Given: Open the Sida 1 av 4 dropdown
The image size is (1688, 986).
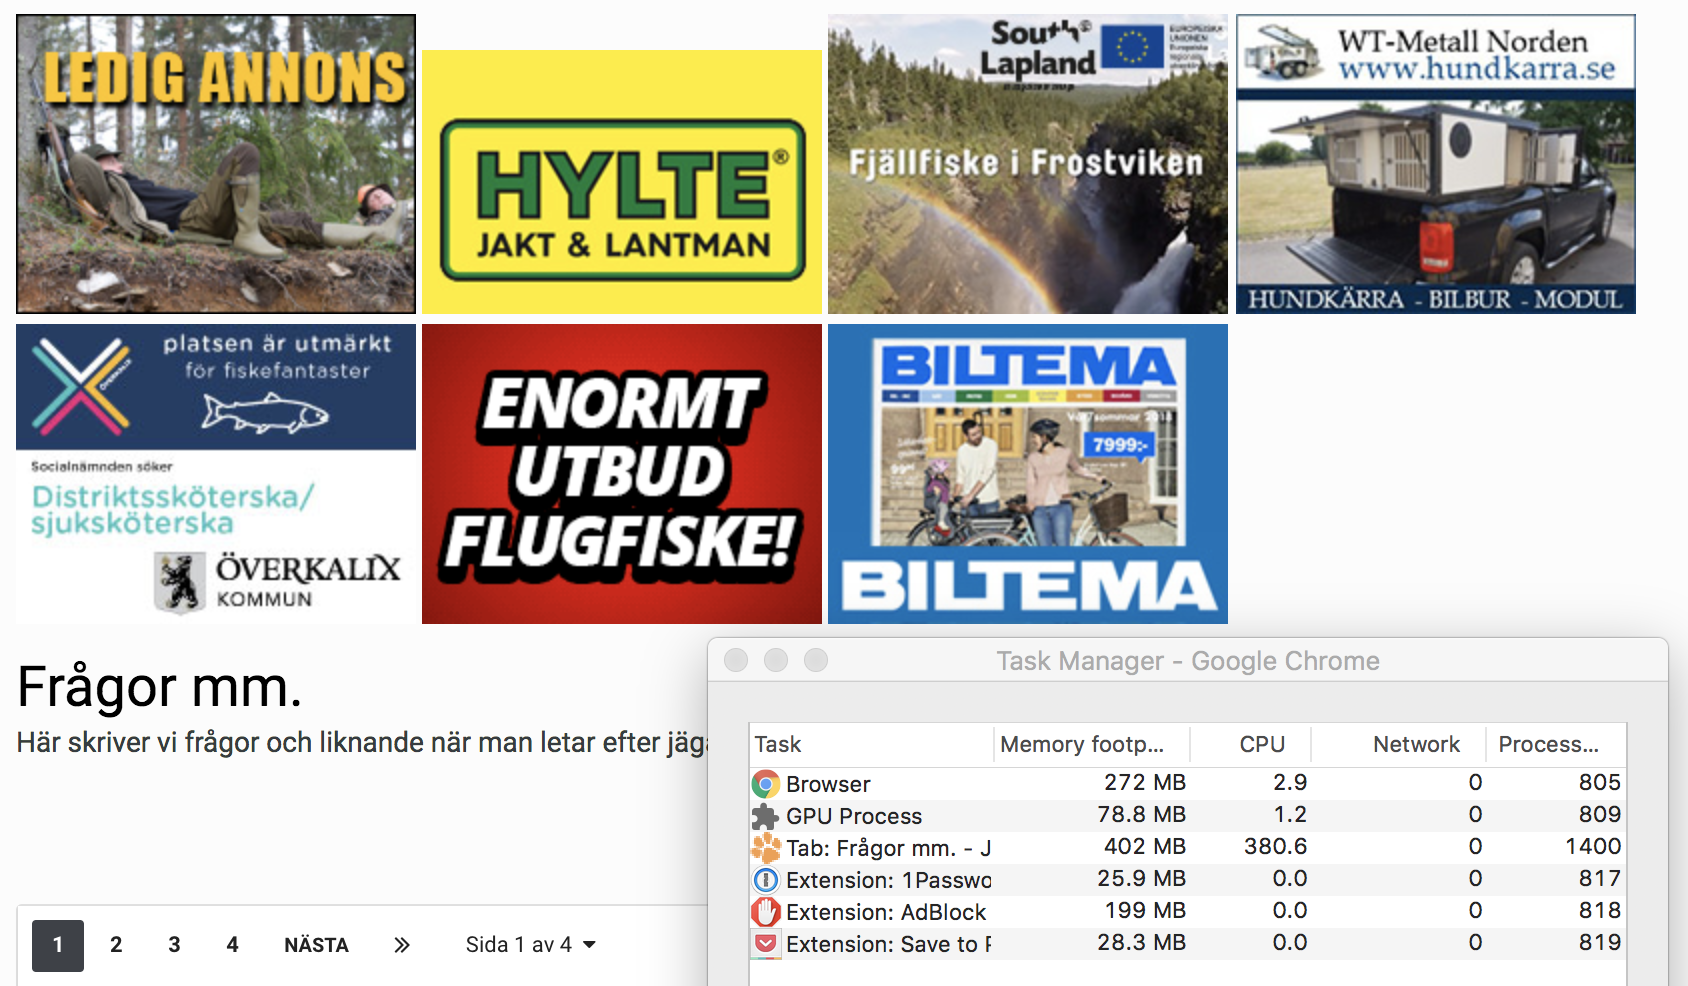Looking at the screenshot, I should 530,945.
